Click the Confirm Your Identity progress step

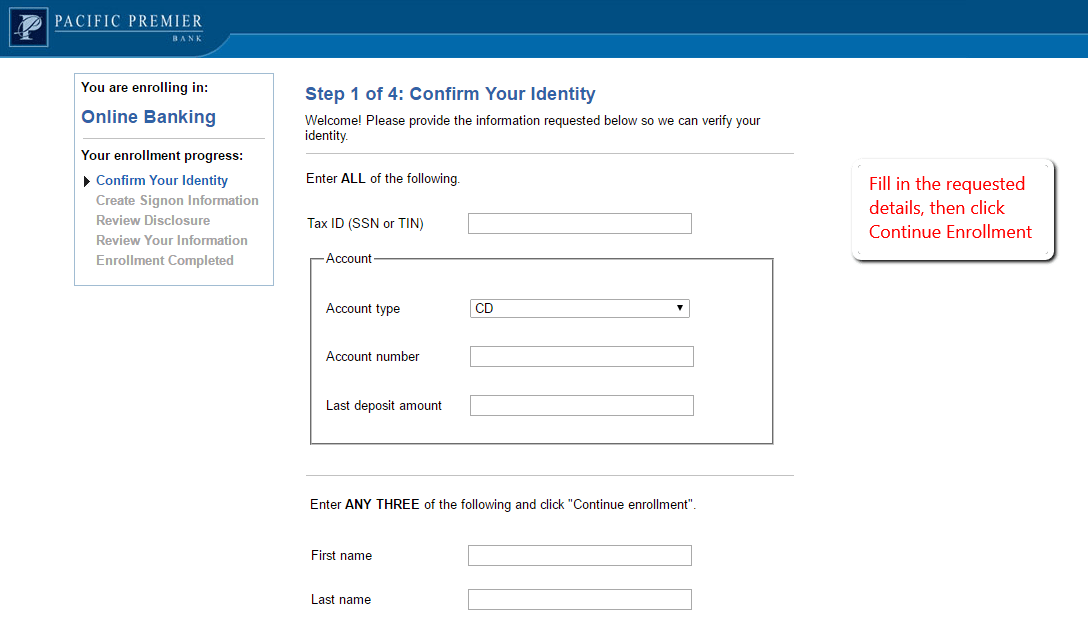click(x=161, y=180)
